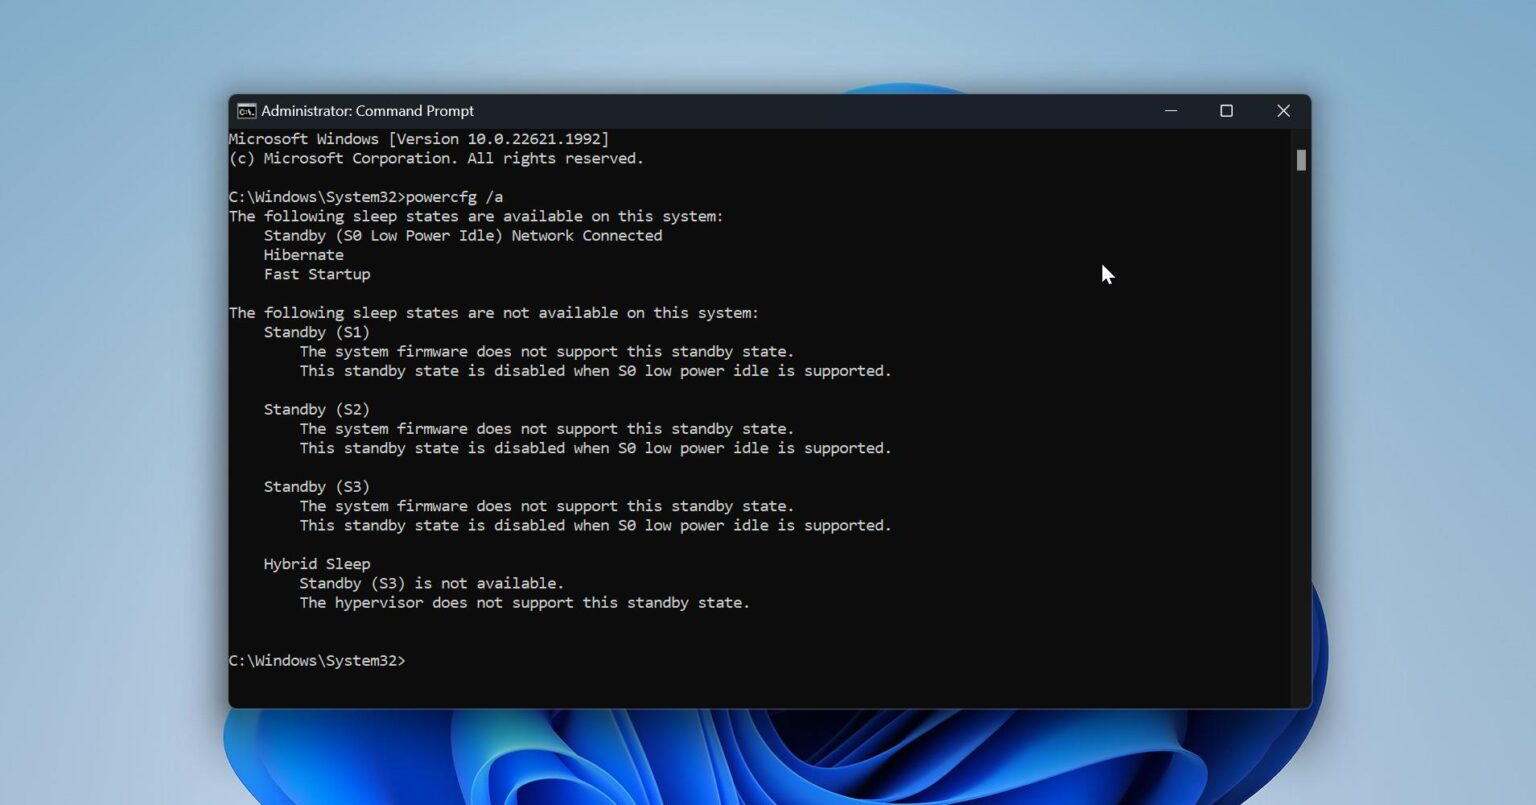Select the Hibernate line
The image size is (1536, 805).
click(304, 255)
